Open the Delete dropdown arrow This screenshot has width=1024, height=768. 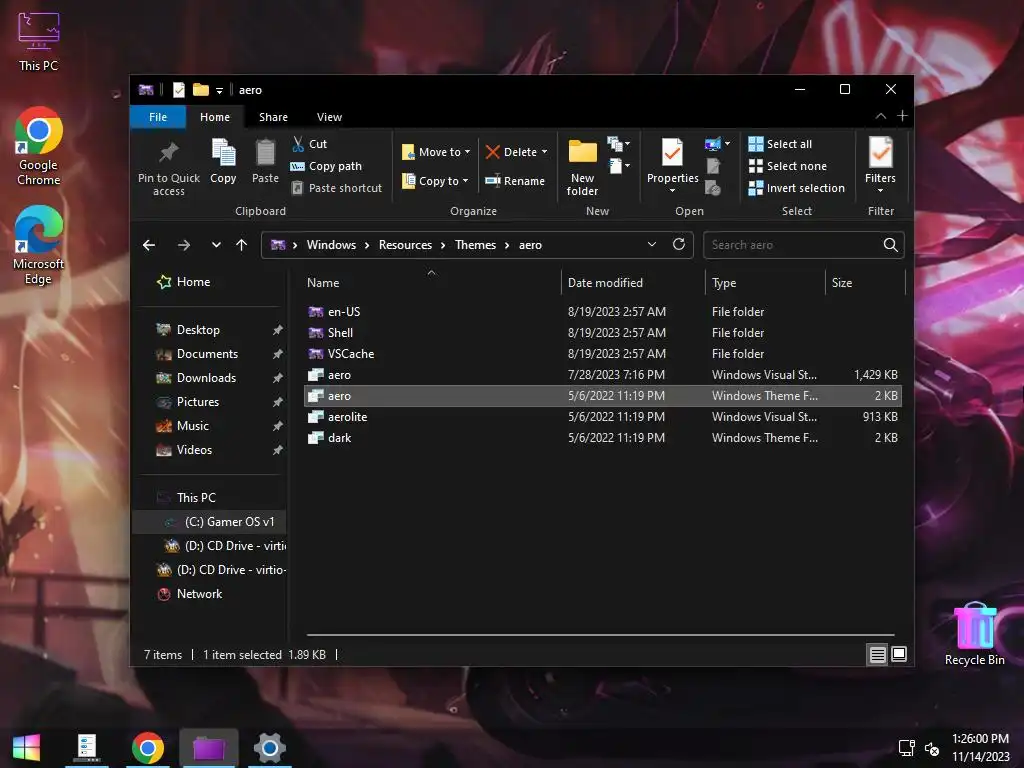tap(545, 152)
